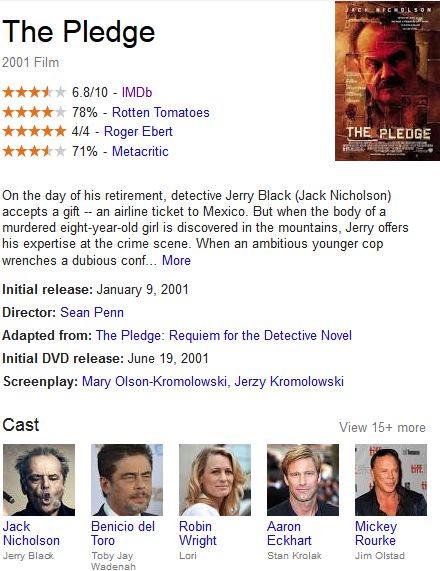This screenshot has width=440, height=571.
Task: Open the Roger Ebert review link
Action: pos(138,131)
